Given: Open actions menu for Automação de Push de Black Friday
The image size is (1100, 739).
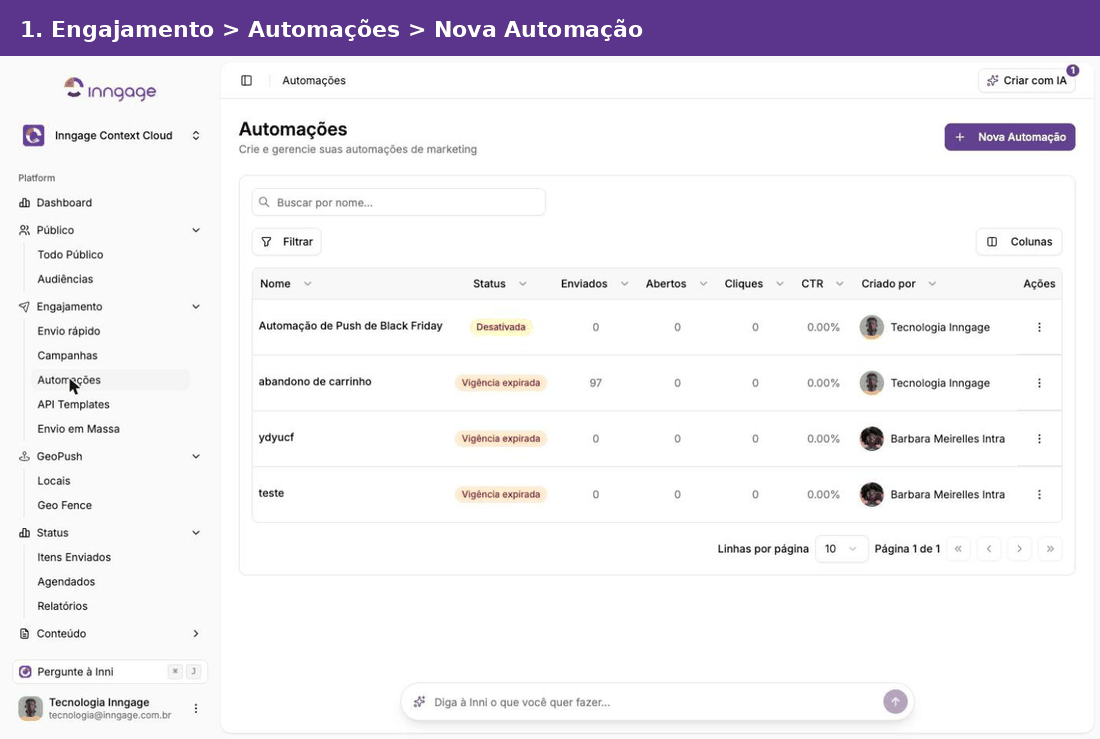Looking at the screenshot, I should (1039, 327).
